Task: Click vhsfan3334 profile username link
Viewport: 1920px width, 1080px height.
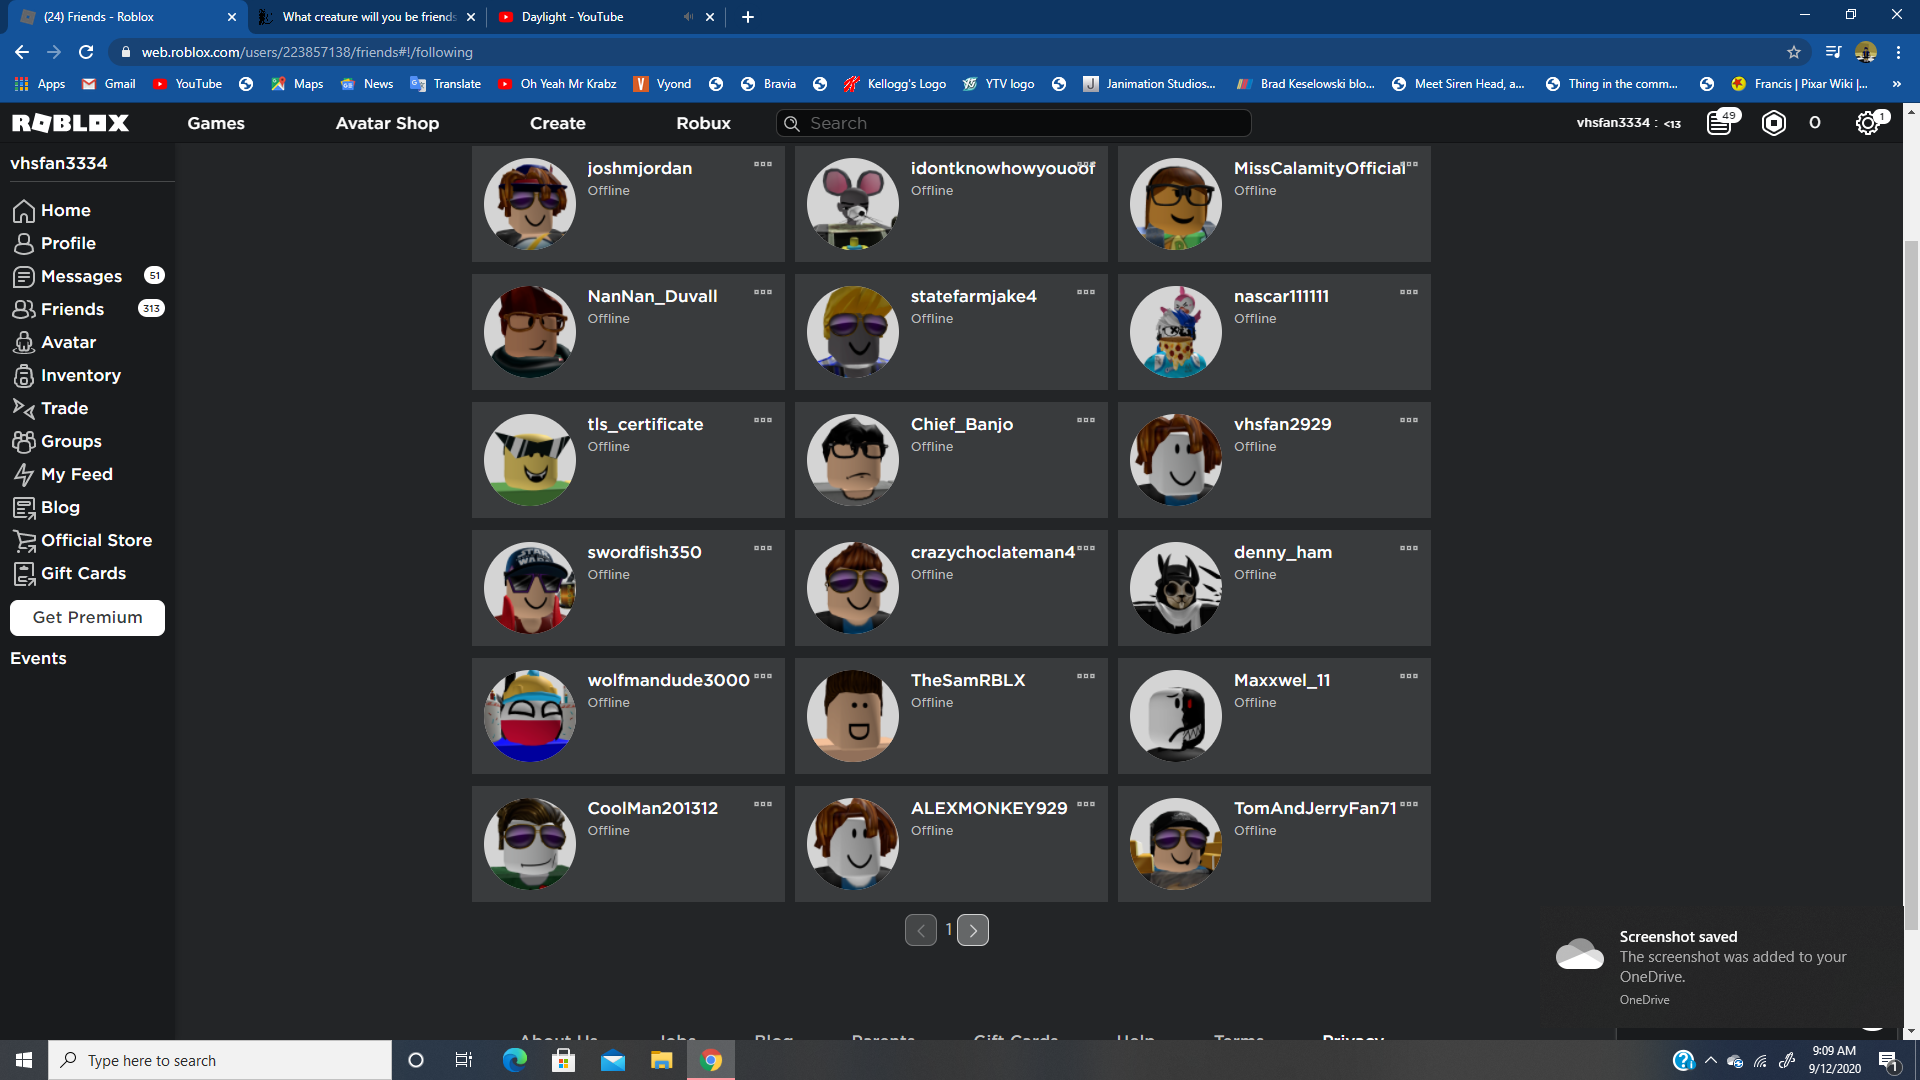Action: 59,162
